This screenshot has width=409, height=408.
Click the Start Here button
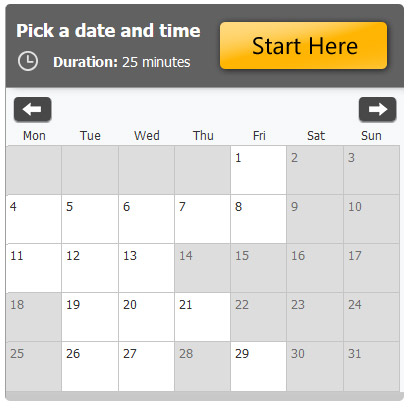303,46
